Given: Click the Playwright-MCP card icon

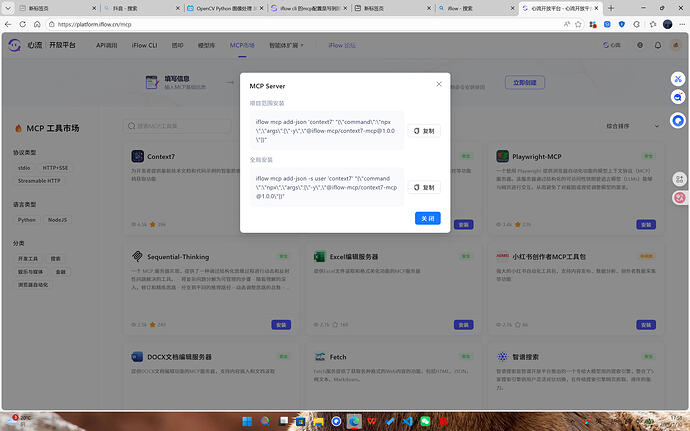Looking at the screenshot, I should click(503, 157).
